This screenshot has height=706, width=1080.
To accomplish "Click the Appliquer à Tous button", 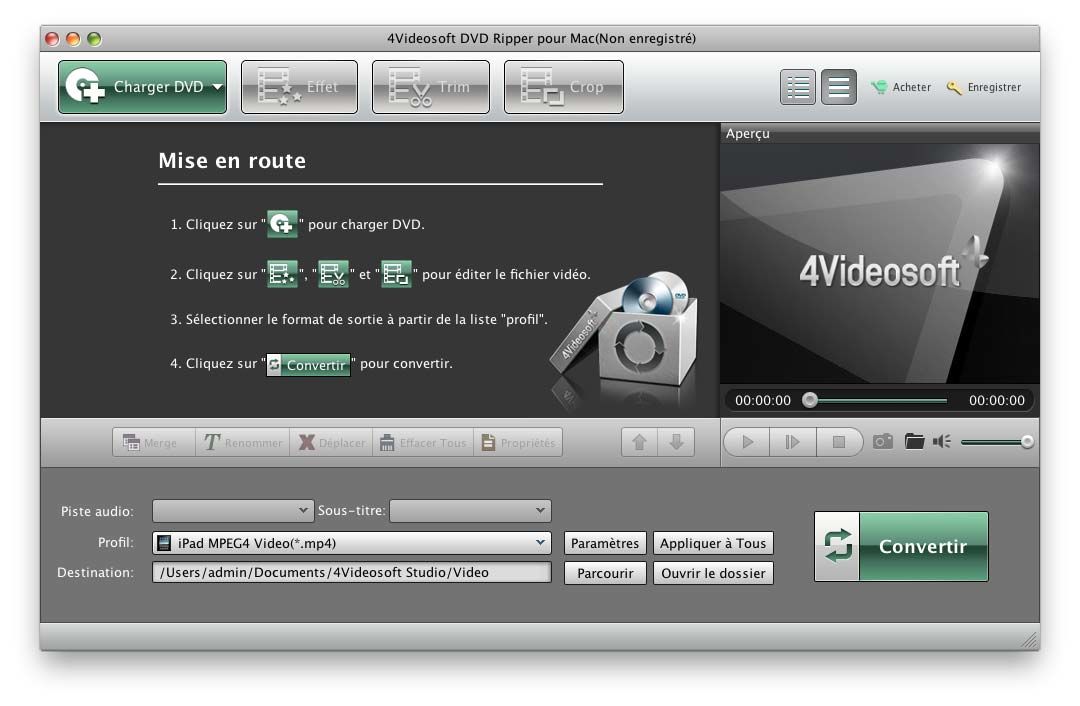I will coord(713,543).
